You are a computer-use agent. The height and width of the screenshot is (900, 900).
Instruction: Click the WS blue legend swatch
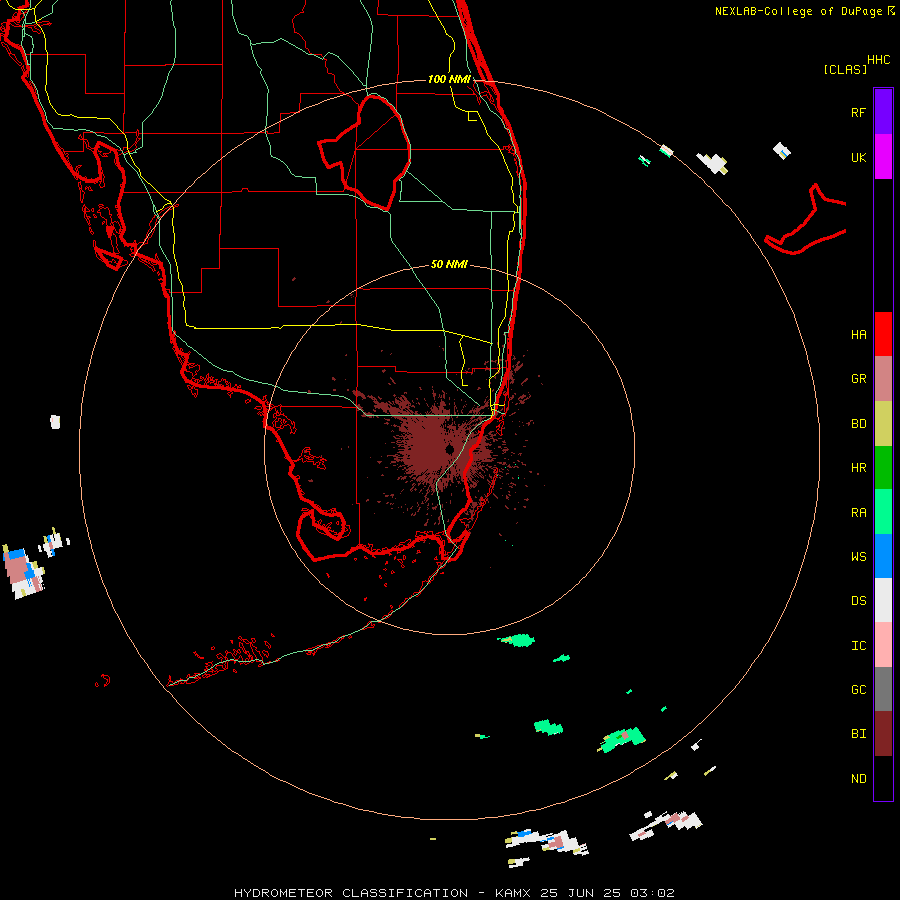pos(883,556)
